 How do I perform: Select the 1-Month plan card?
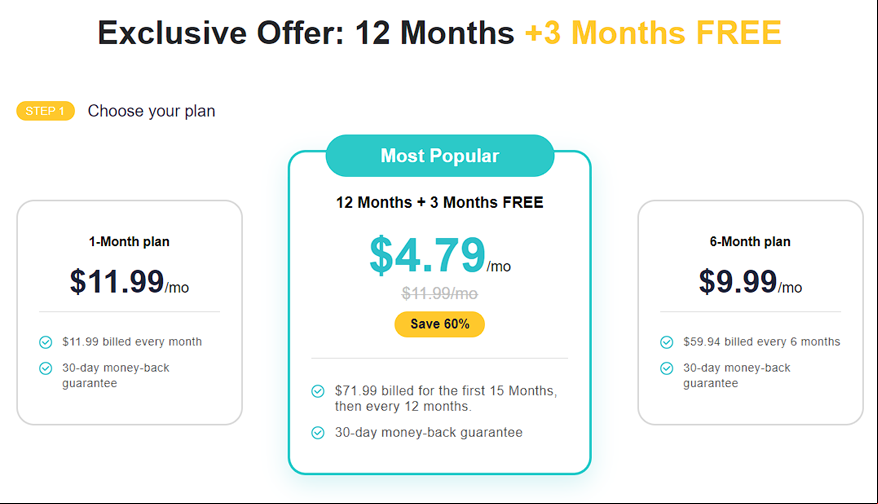coord(129,312)
